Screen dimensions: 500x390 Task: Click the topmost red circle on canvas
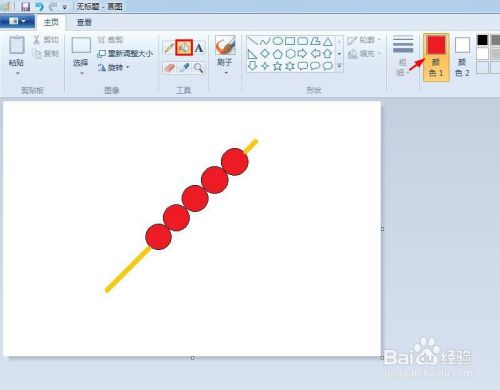[235, 162]
